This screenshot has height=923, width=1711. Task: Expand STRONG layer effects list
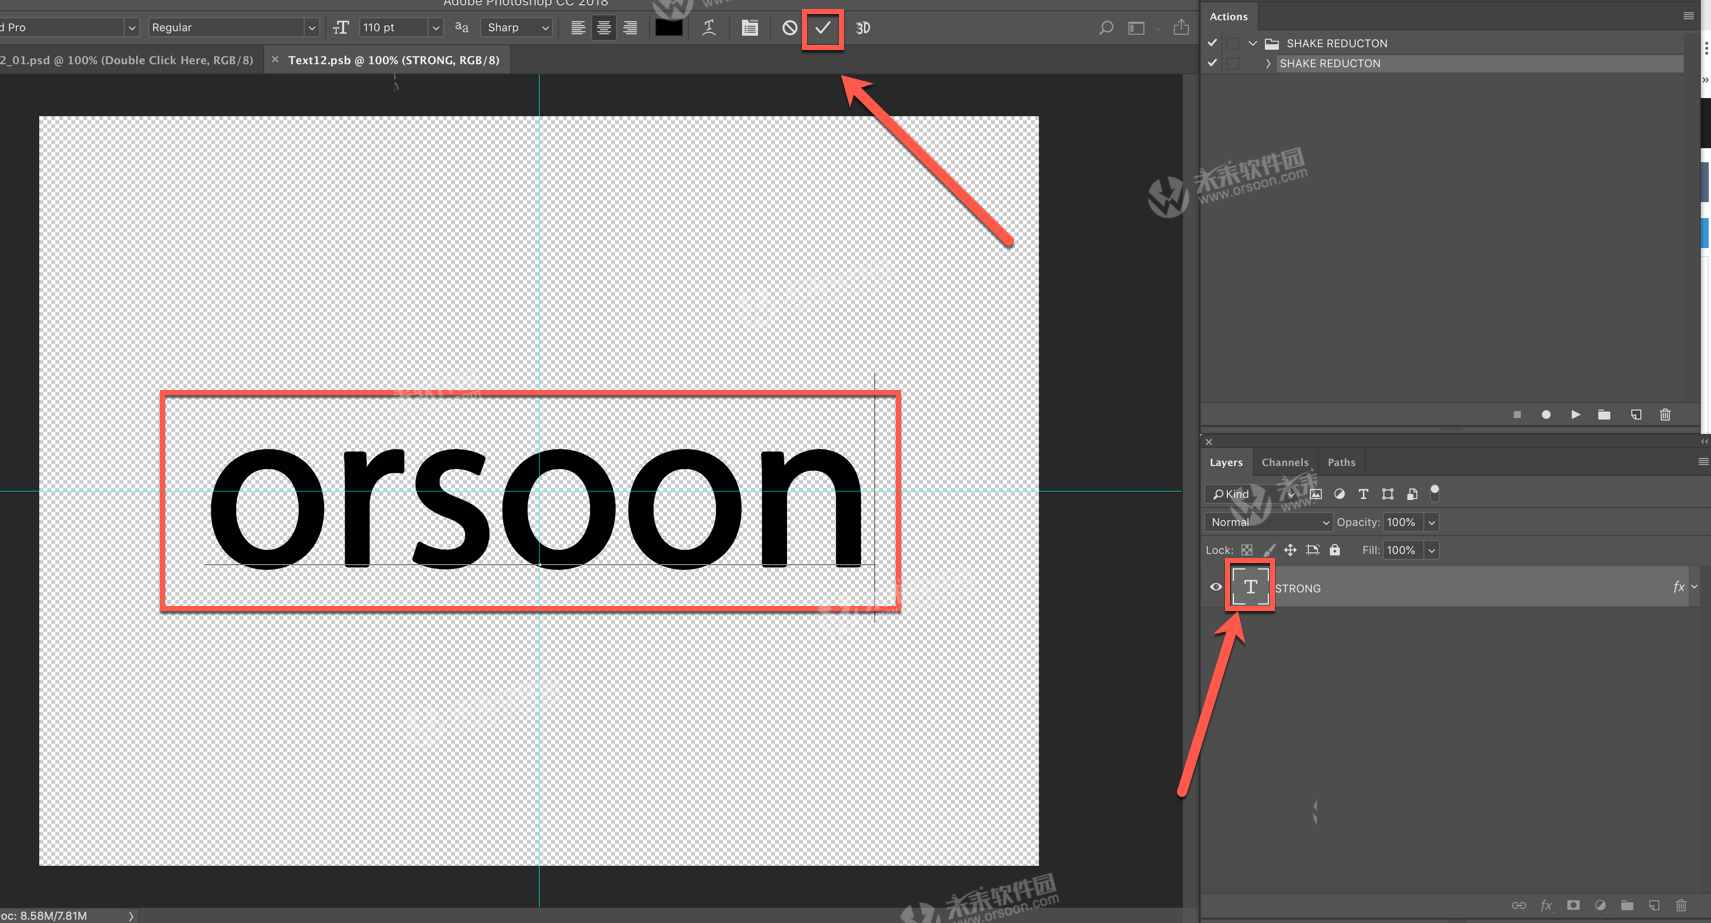pos(1694,587)
